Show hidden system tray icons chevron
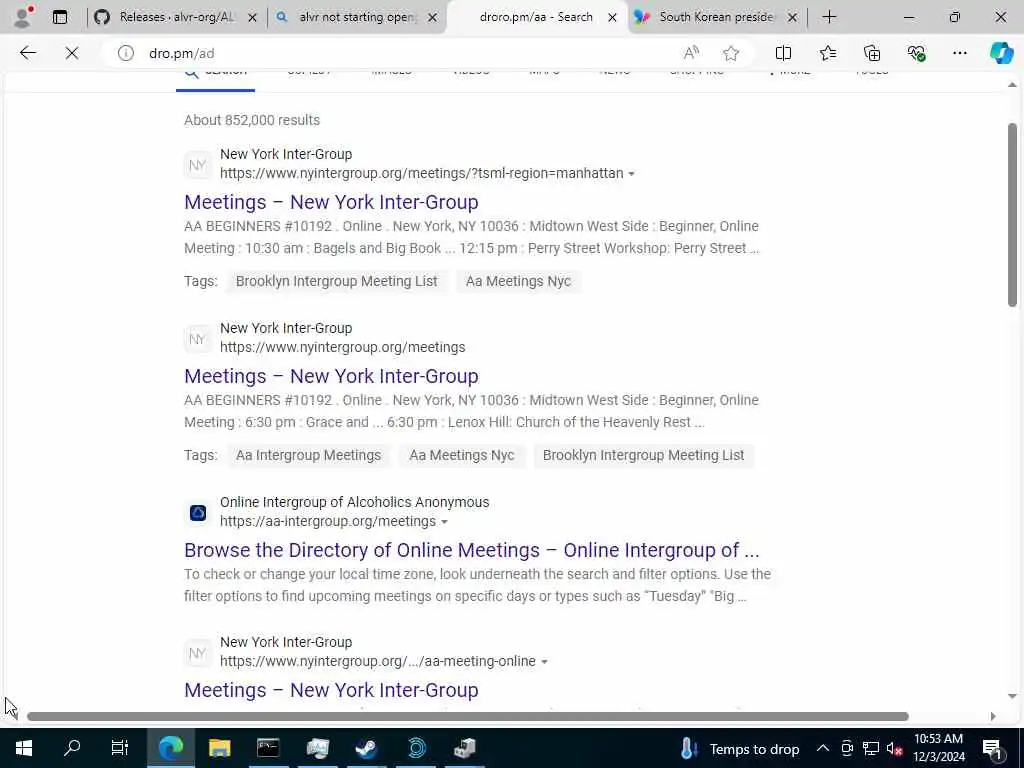This screenshot has width=1024, height=768. 823,748
